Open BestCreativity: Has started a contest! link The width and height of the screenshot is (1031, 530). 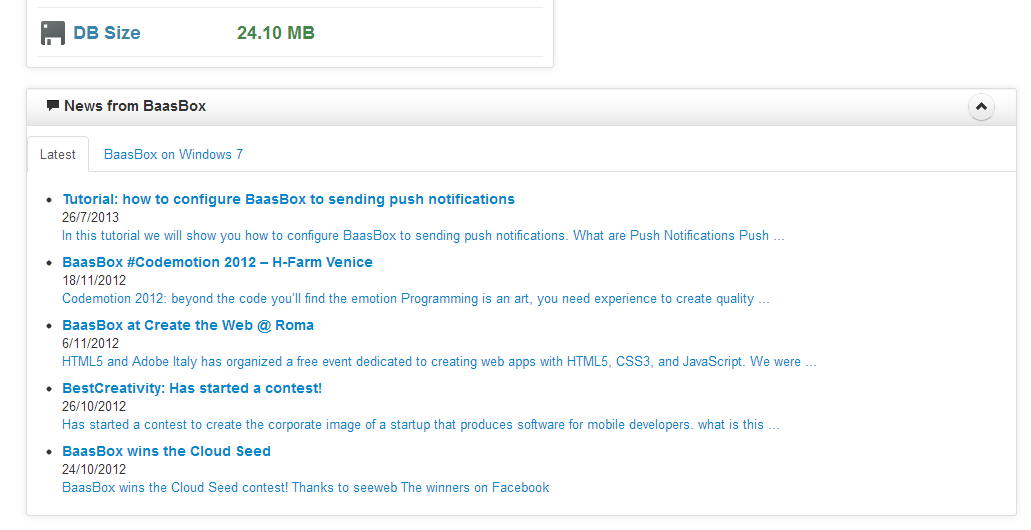pyautogui.click(x=192, y=389)
